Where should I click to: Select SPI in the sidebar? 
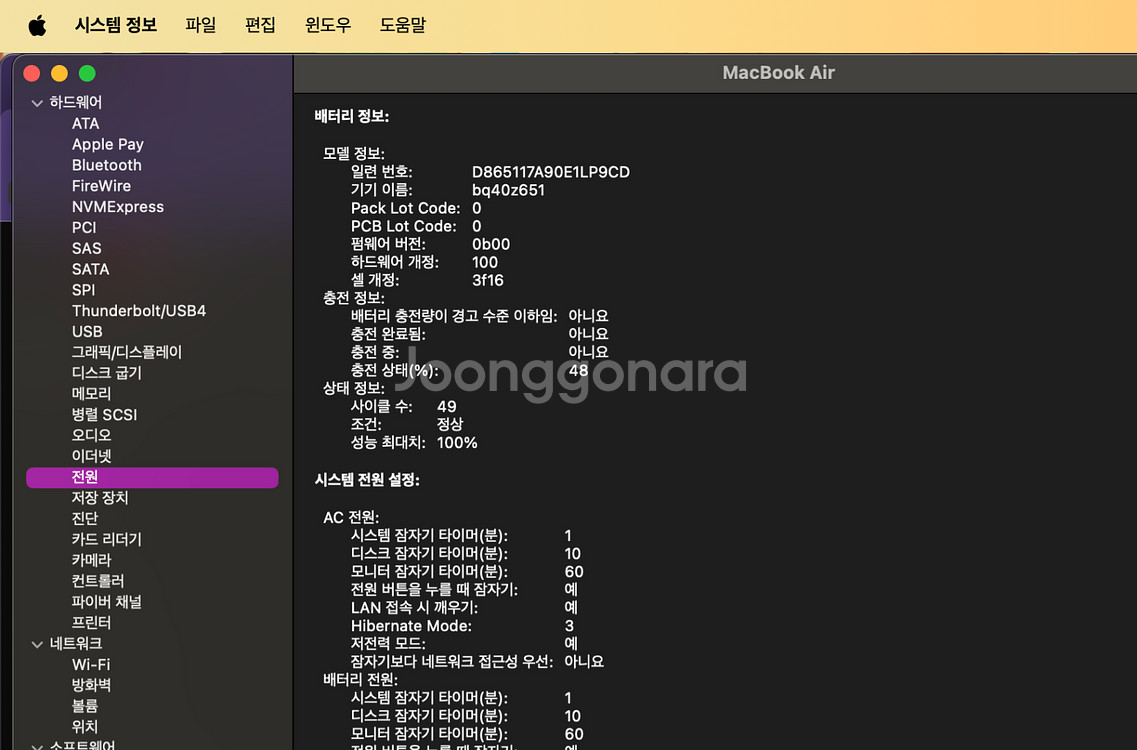(x=83, y=290)
